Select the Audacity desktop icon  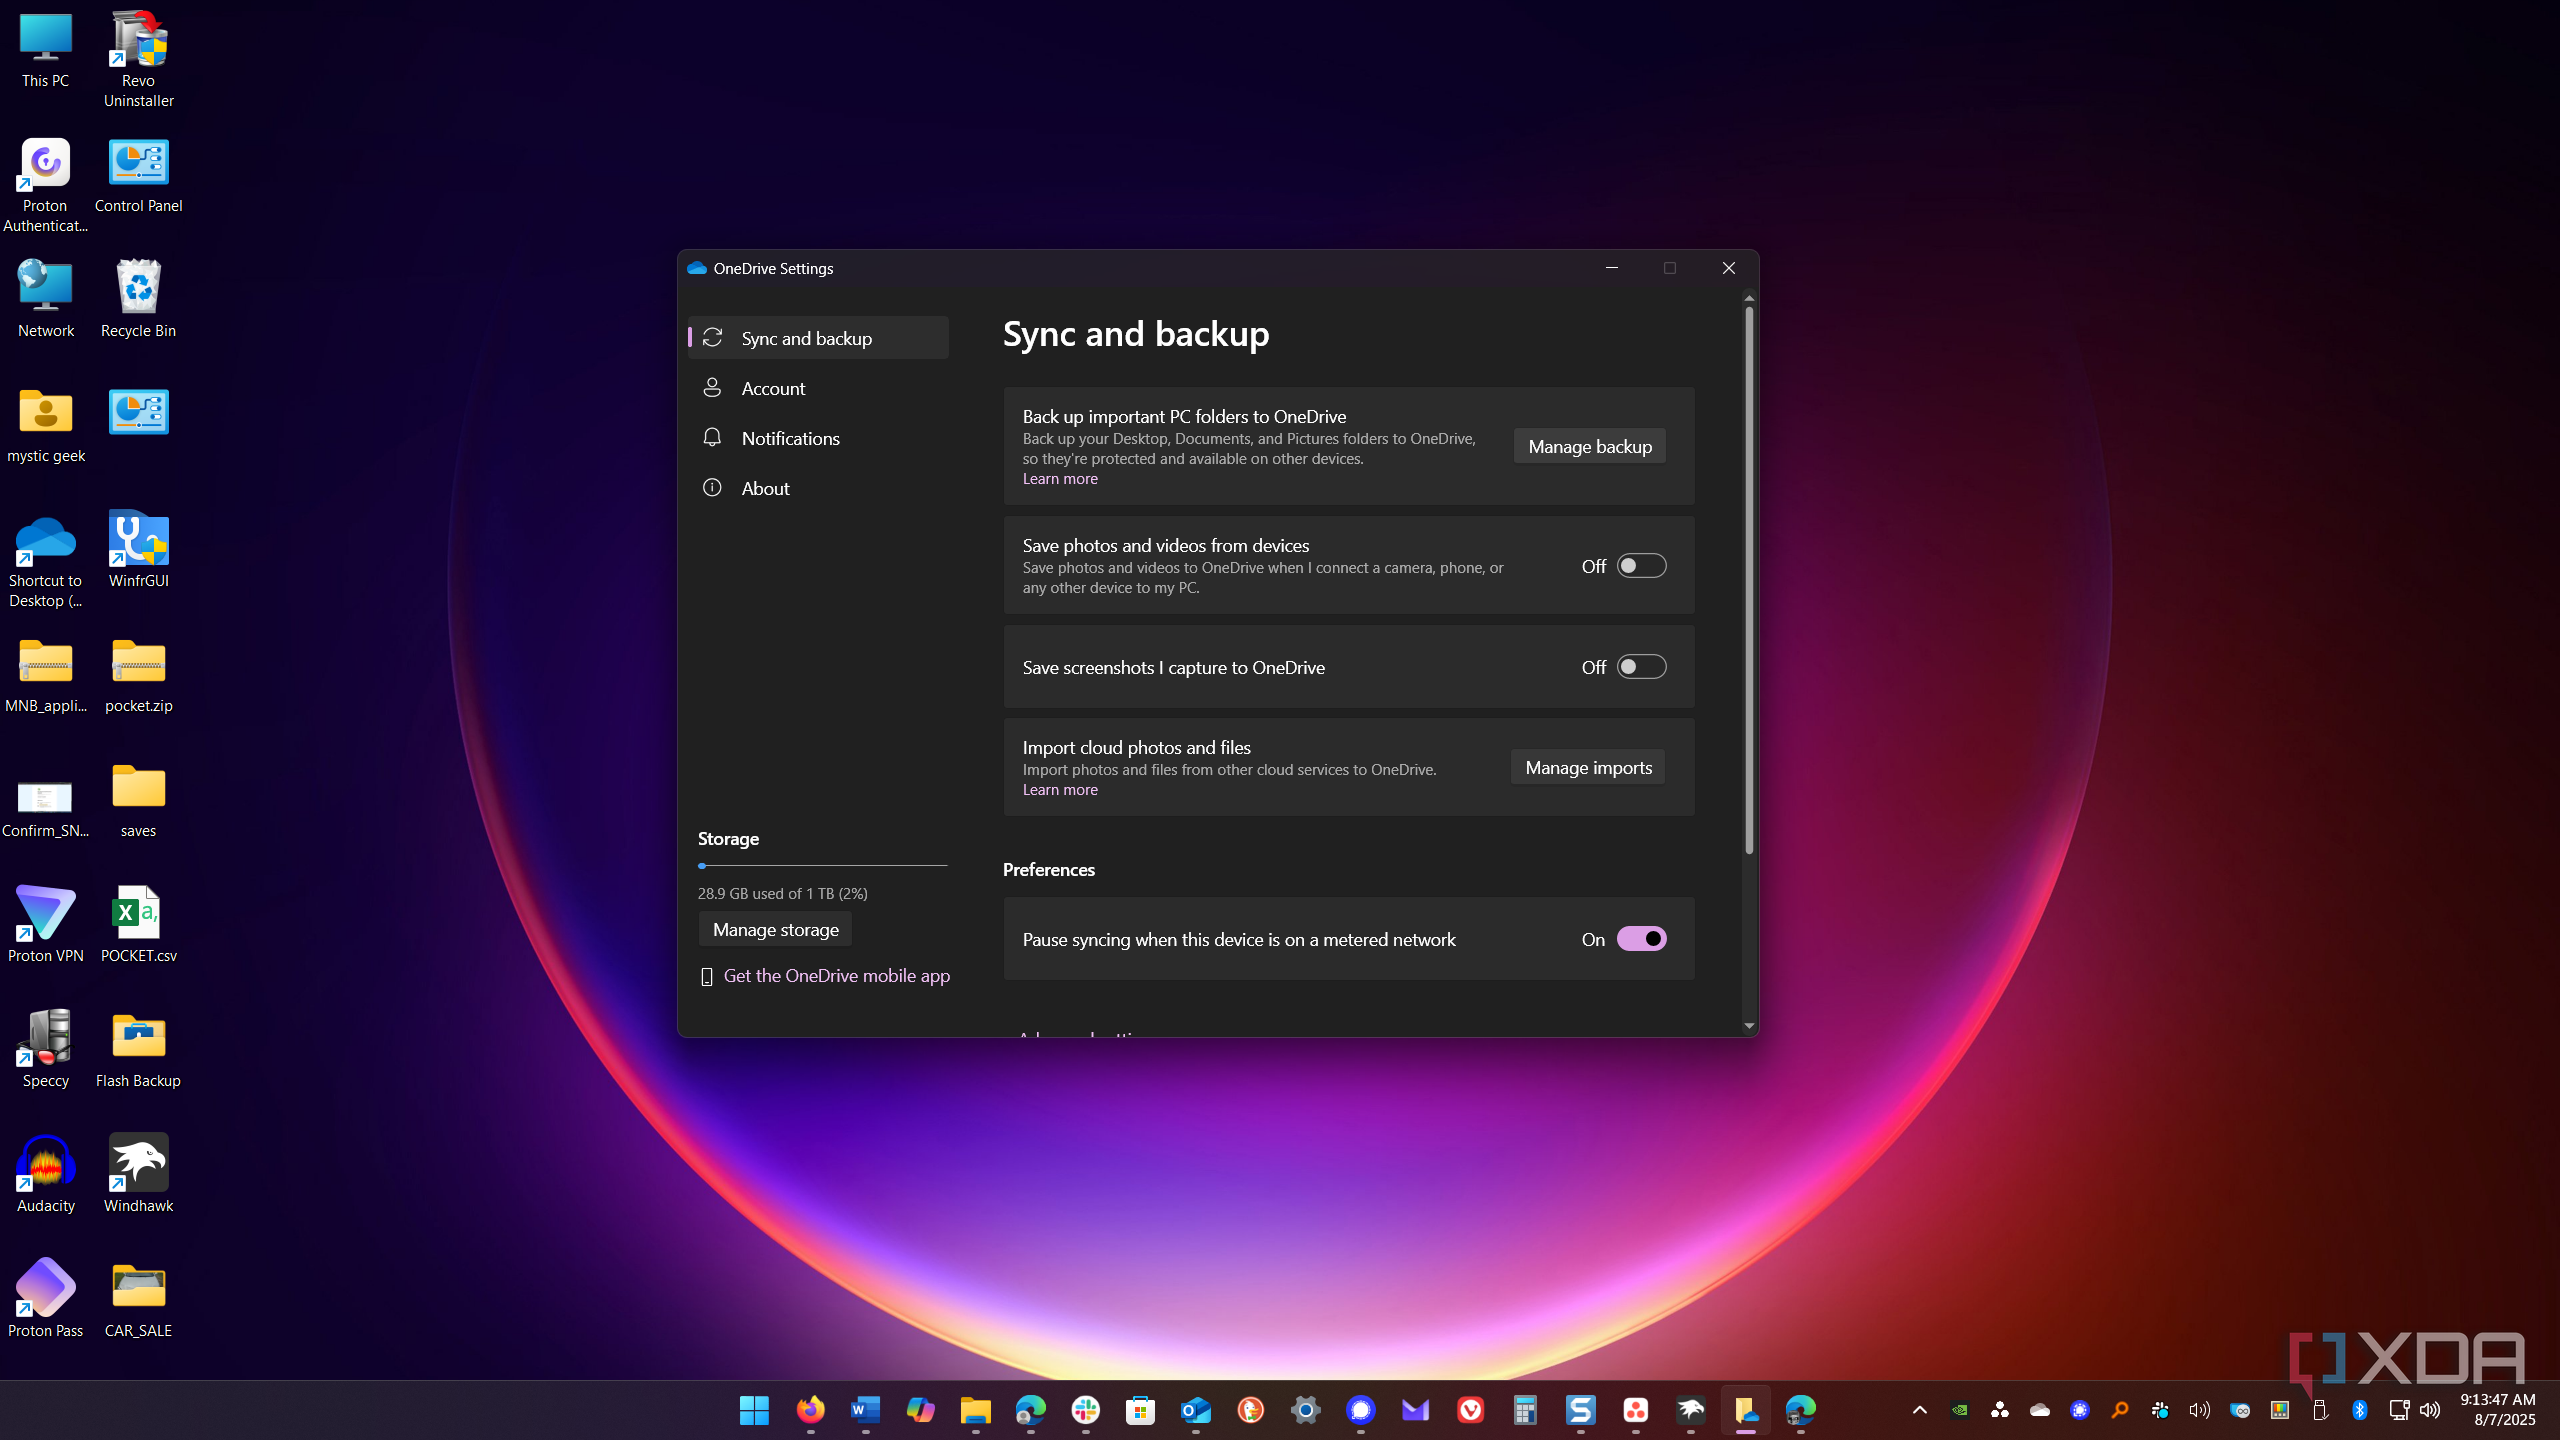point(45,1175)
